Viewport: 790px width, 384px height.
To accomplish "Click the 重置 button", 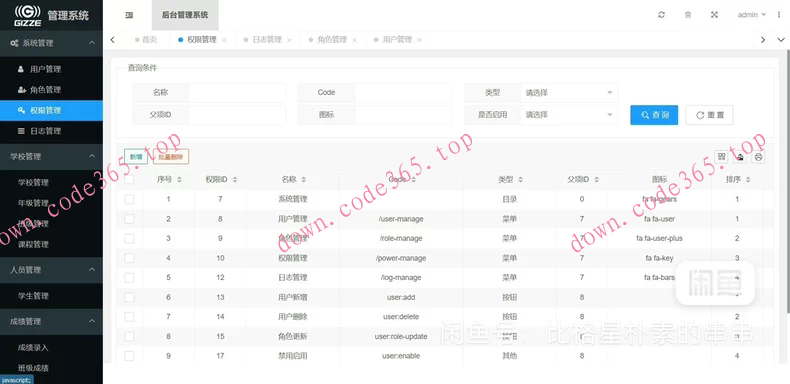I will pyautogui.click(x=709, y=115).
